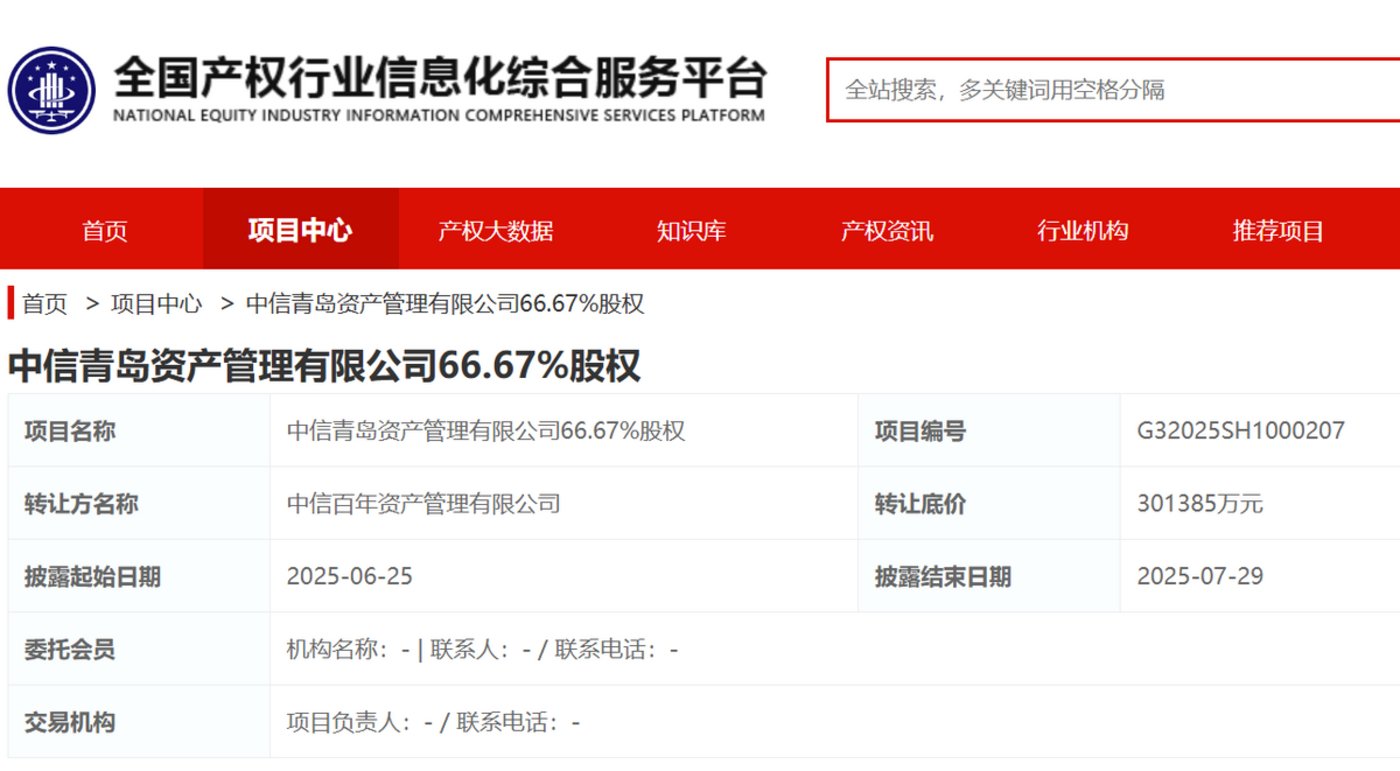This screenshot has height=771, width=1400.
Task: Open the 产权大数据 navigation item
Action: [495, 231]
